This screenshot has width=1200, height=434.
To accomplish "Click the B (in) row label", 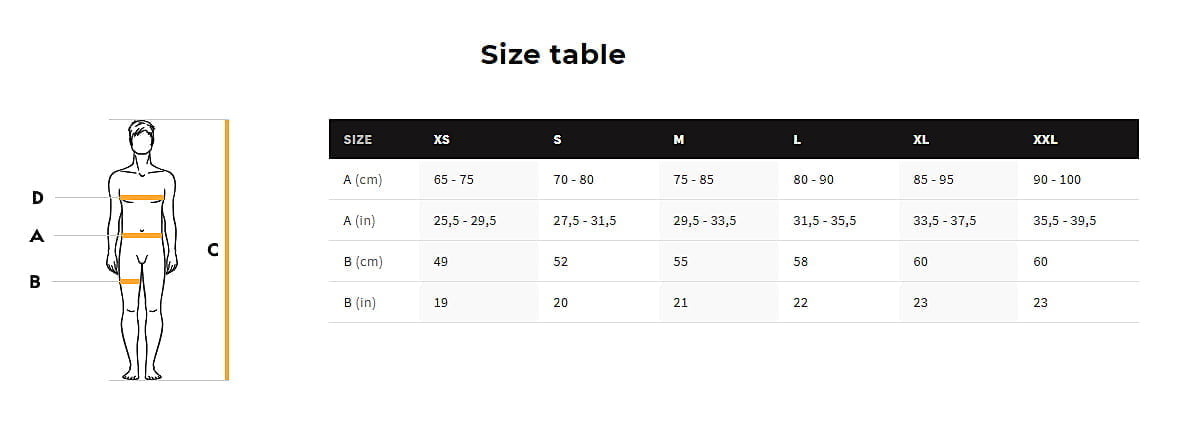I will [x=360, y=302].
